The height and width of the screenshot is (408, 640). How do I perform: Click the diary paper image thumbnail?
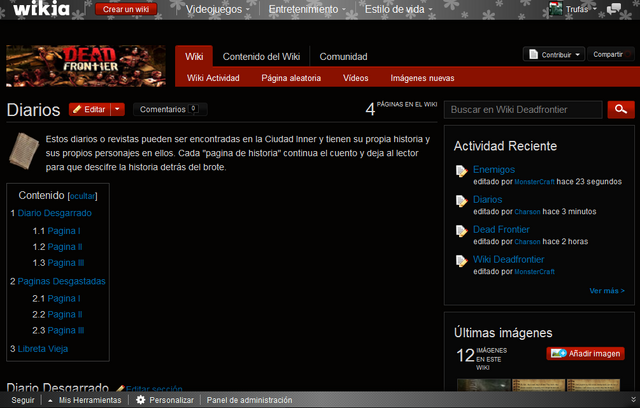coord(23,151)
